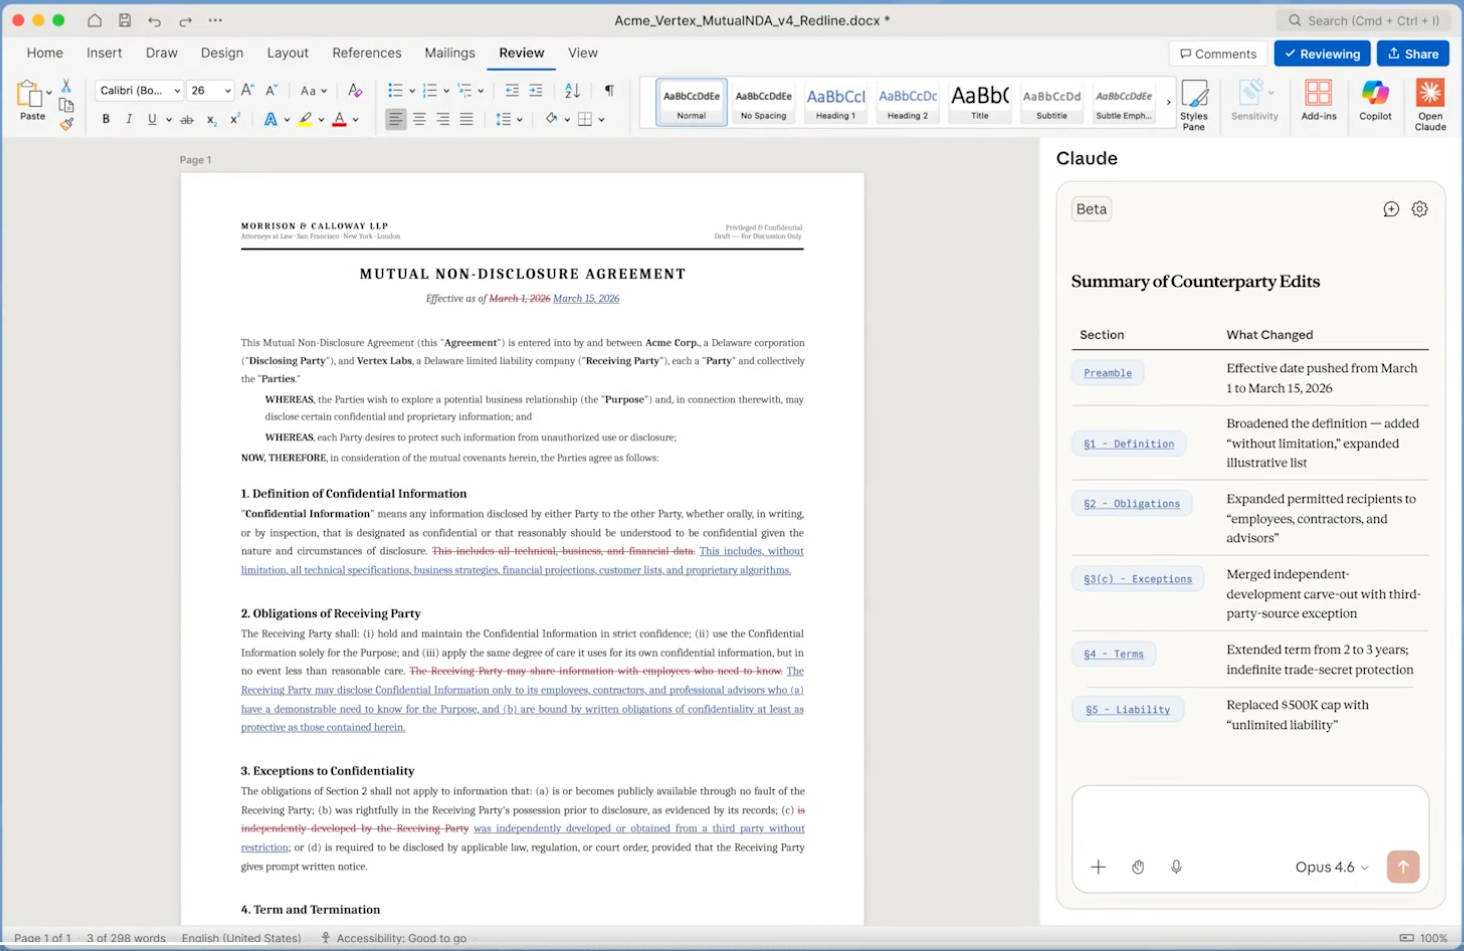Image resolution: width=1464 pixels, height=951 pixels.
Task: Open the Layout ribbon tab
Action: pyautogui.click(x=287, y=53)
